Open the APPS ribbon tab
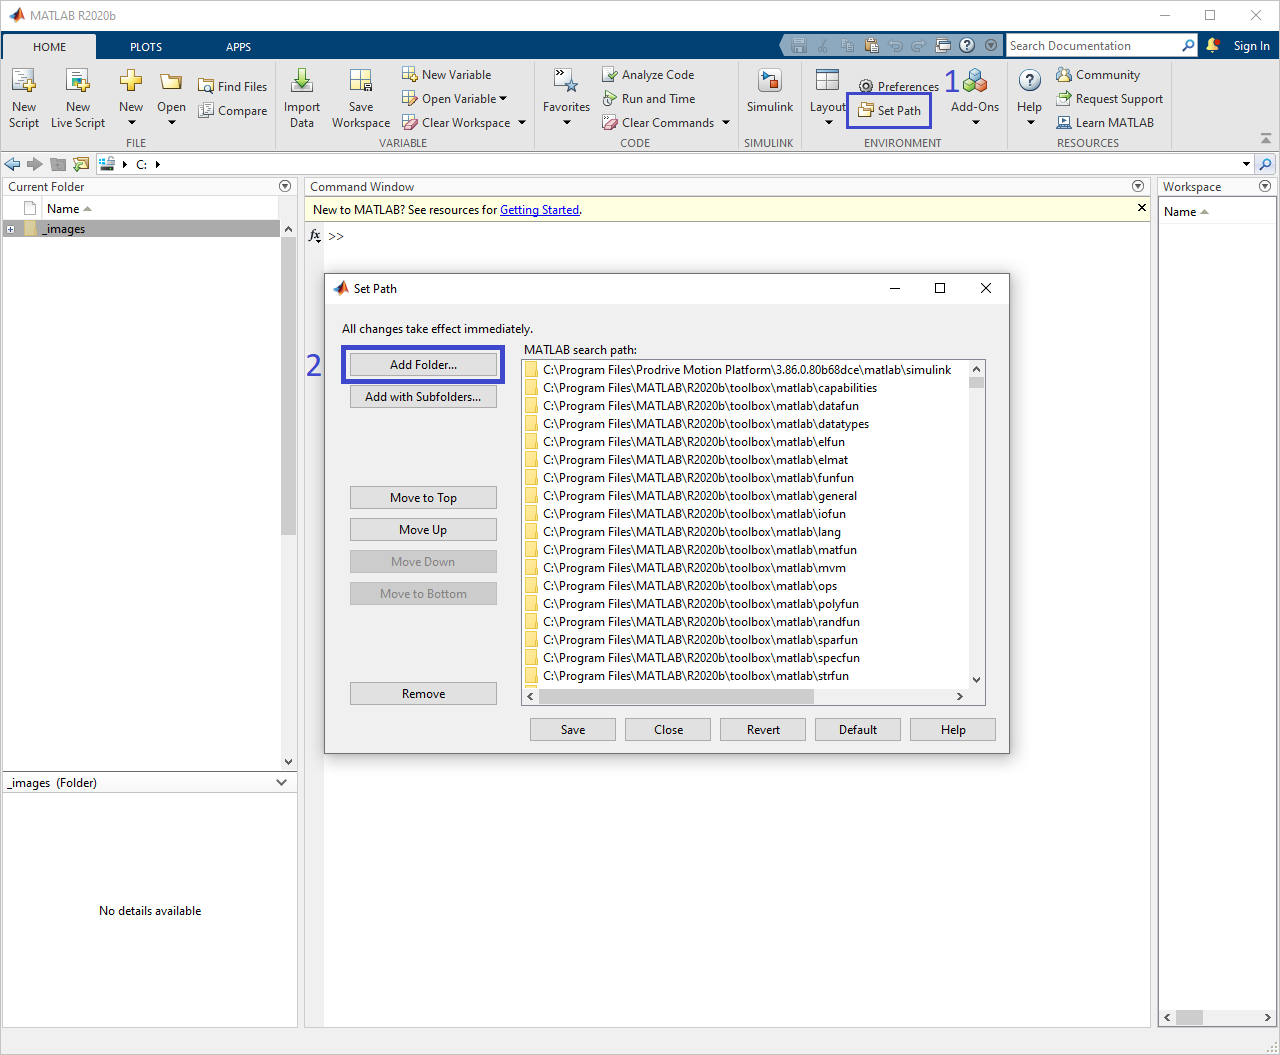 (x=238, y=46)
